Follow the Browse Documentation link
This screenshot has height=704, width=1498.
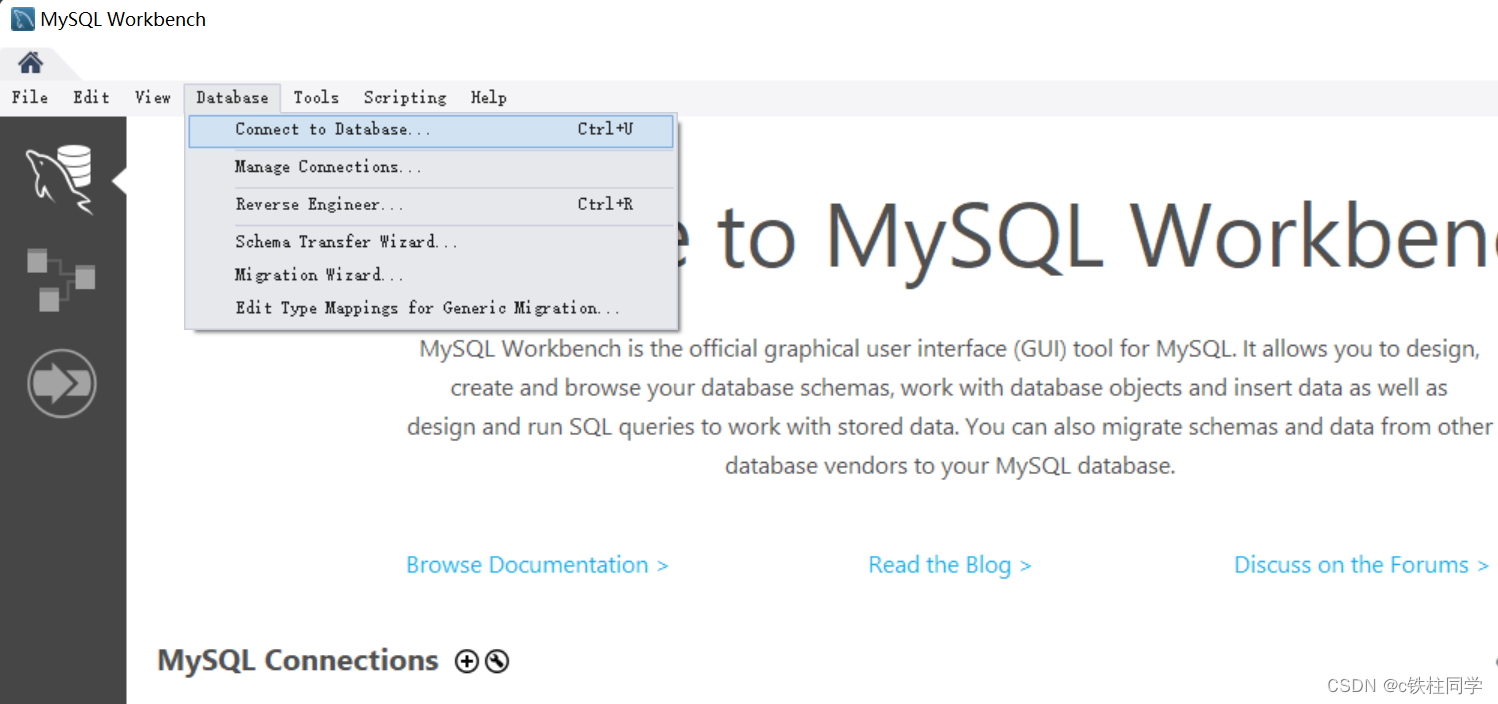click(537, 565)
